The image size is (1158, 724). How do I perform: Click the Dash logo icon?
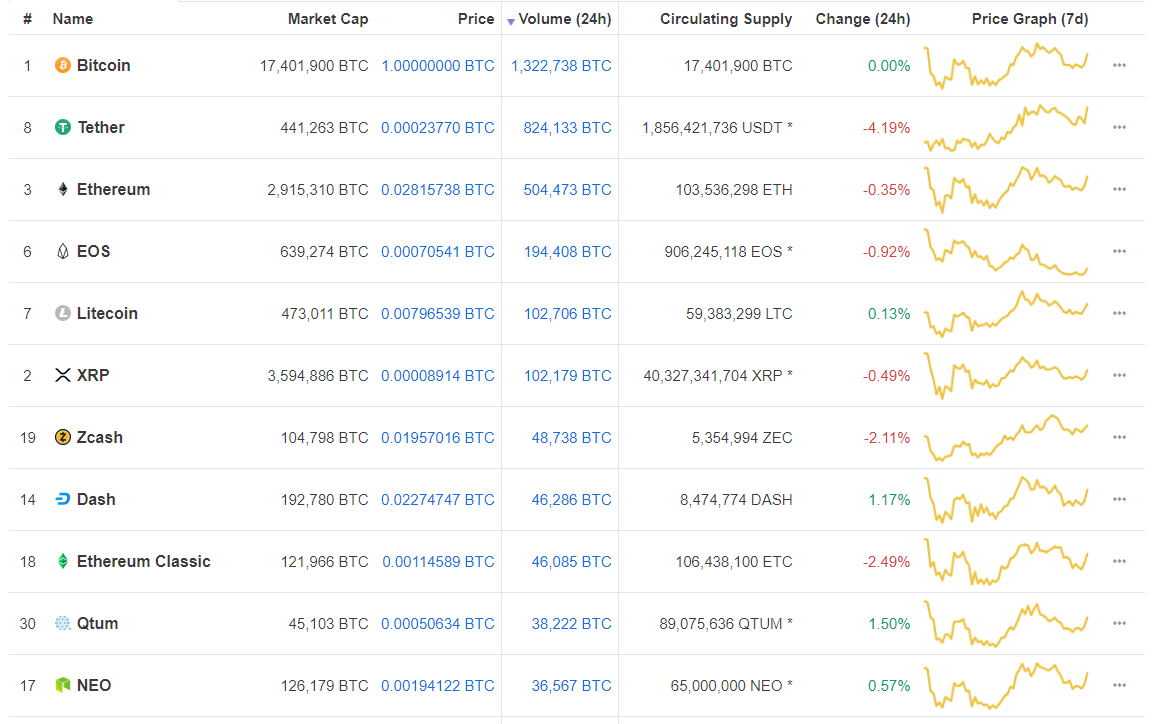63,500
